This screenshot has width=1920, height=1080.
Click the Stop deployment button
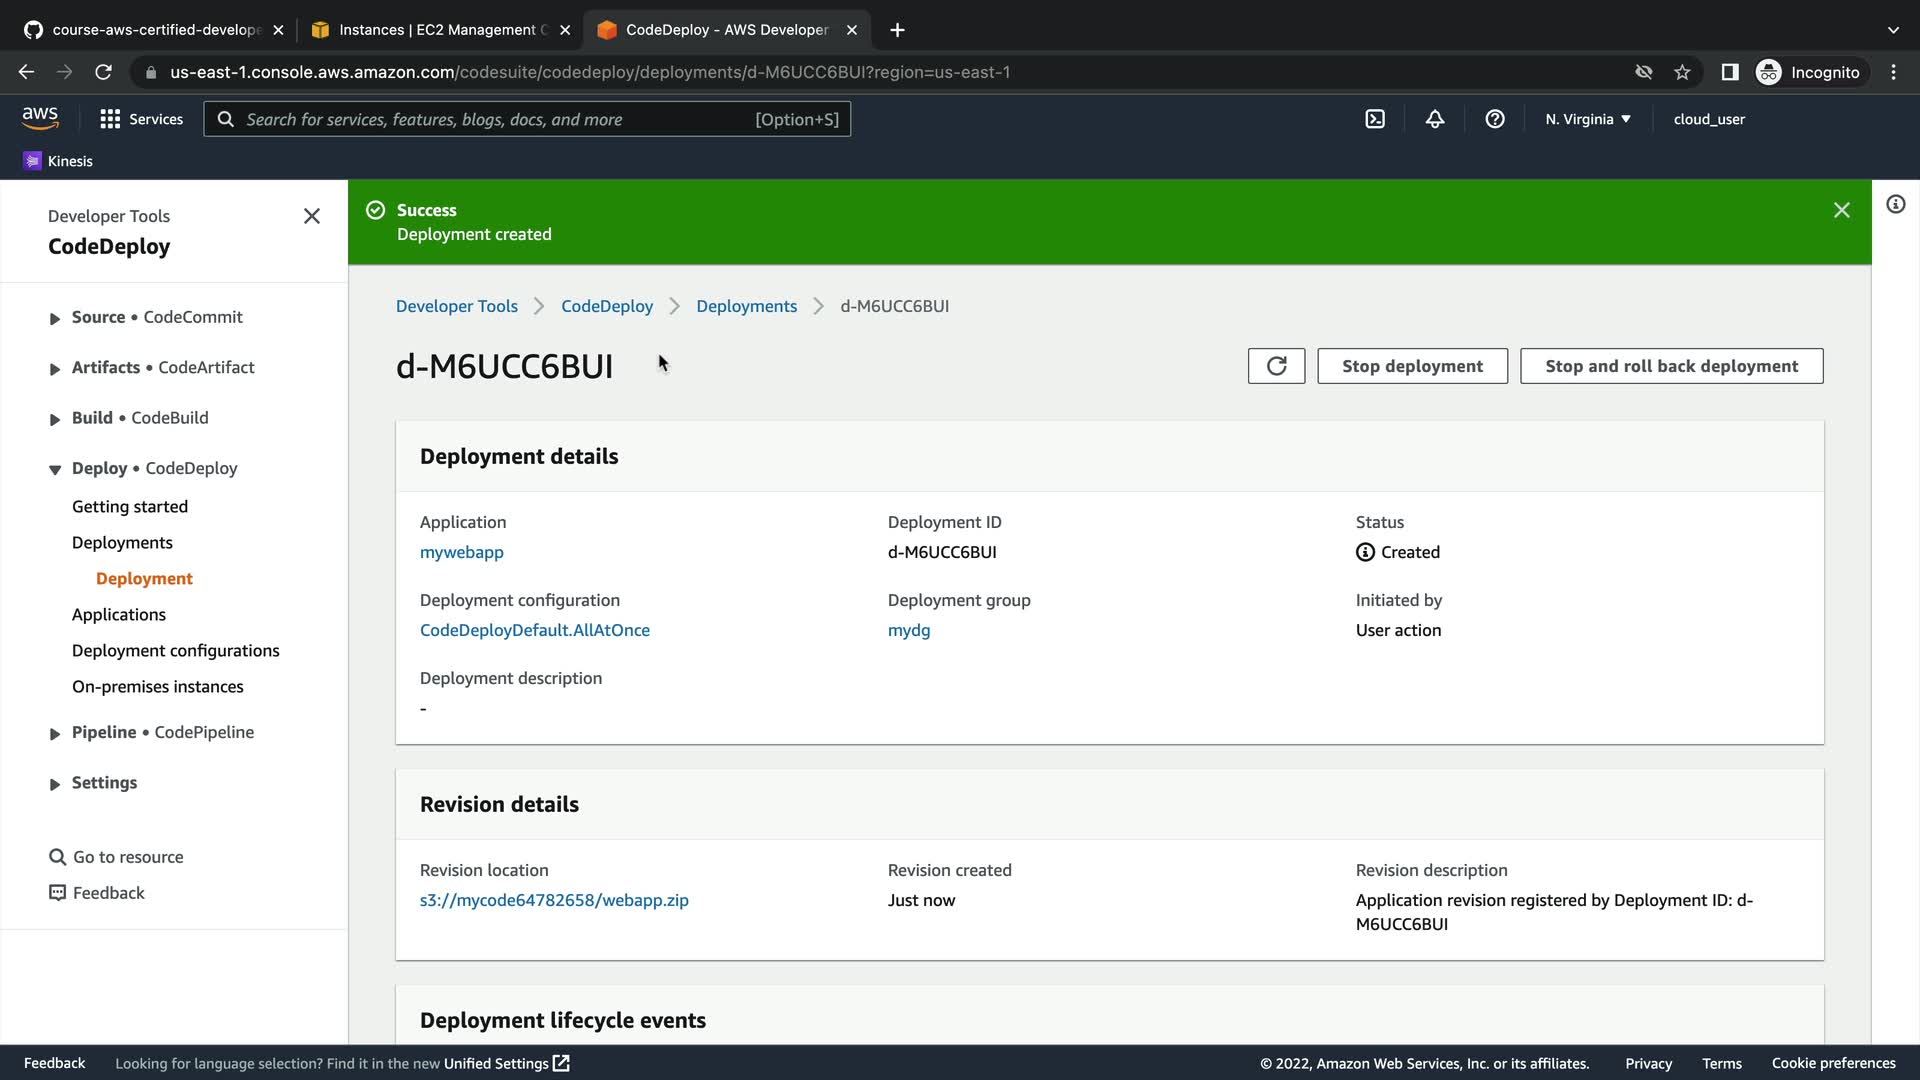[x=1412, y=366]
